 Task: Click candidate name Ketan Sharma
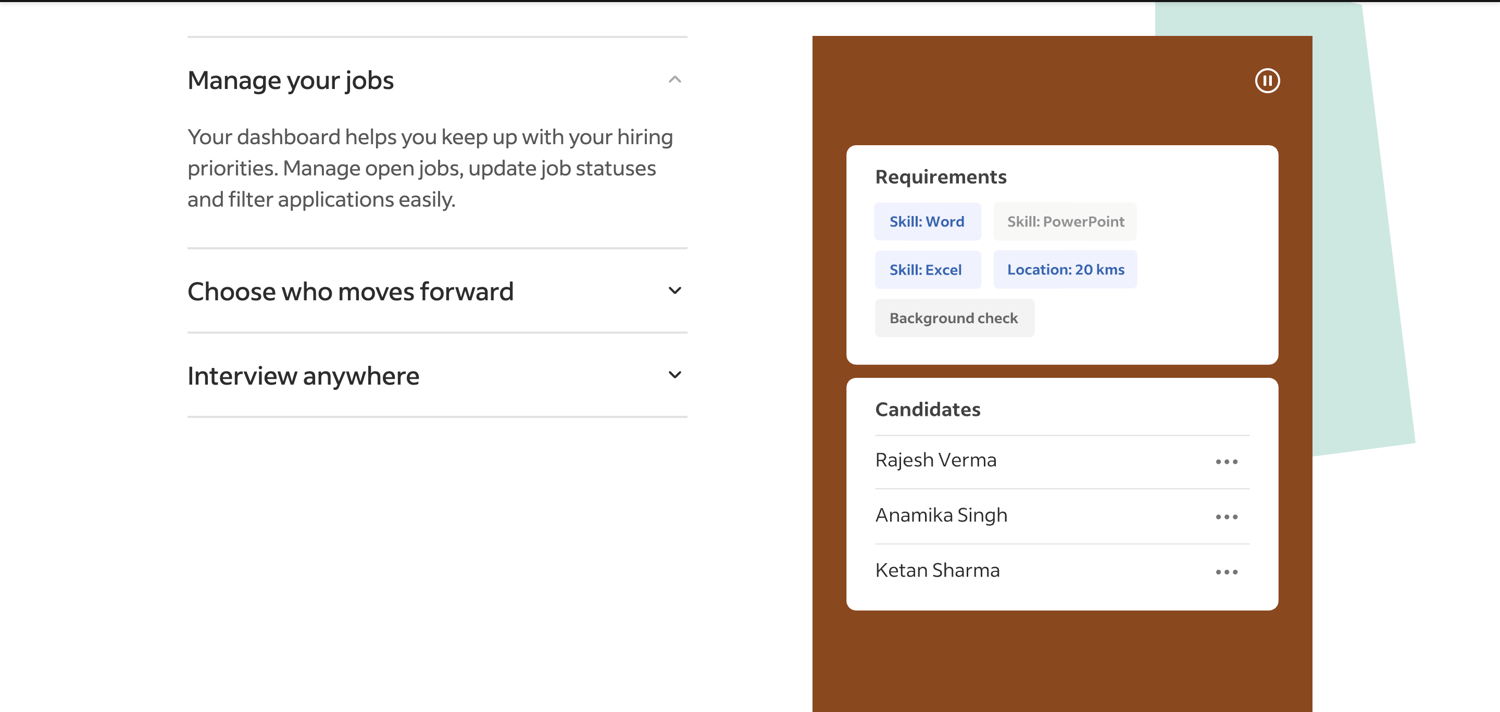937,570
